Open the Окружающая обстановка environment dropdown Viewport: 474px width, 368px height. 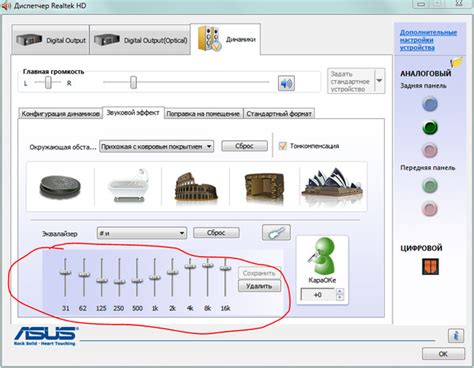(x=156, y=146)
